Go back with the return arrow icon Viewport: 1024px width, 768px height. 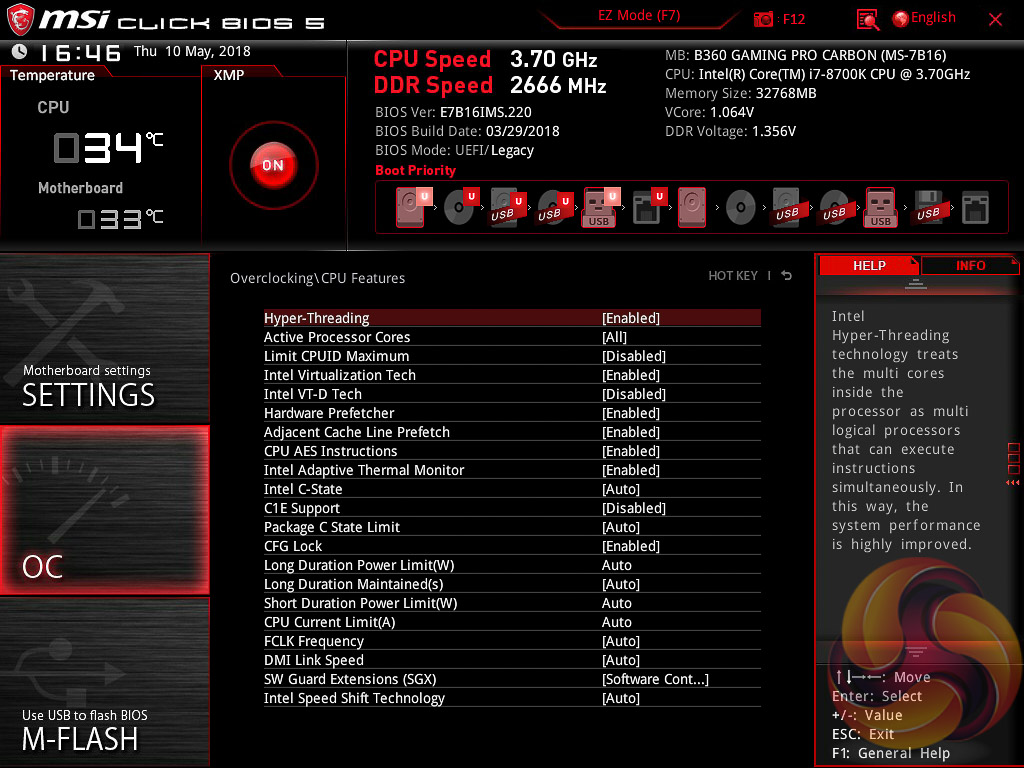click(x=786, y=276)
